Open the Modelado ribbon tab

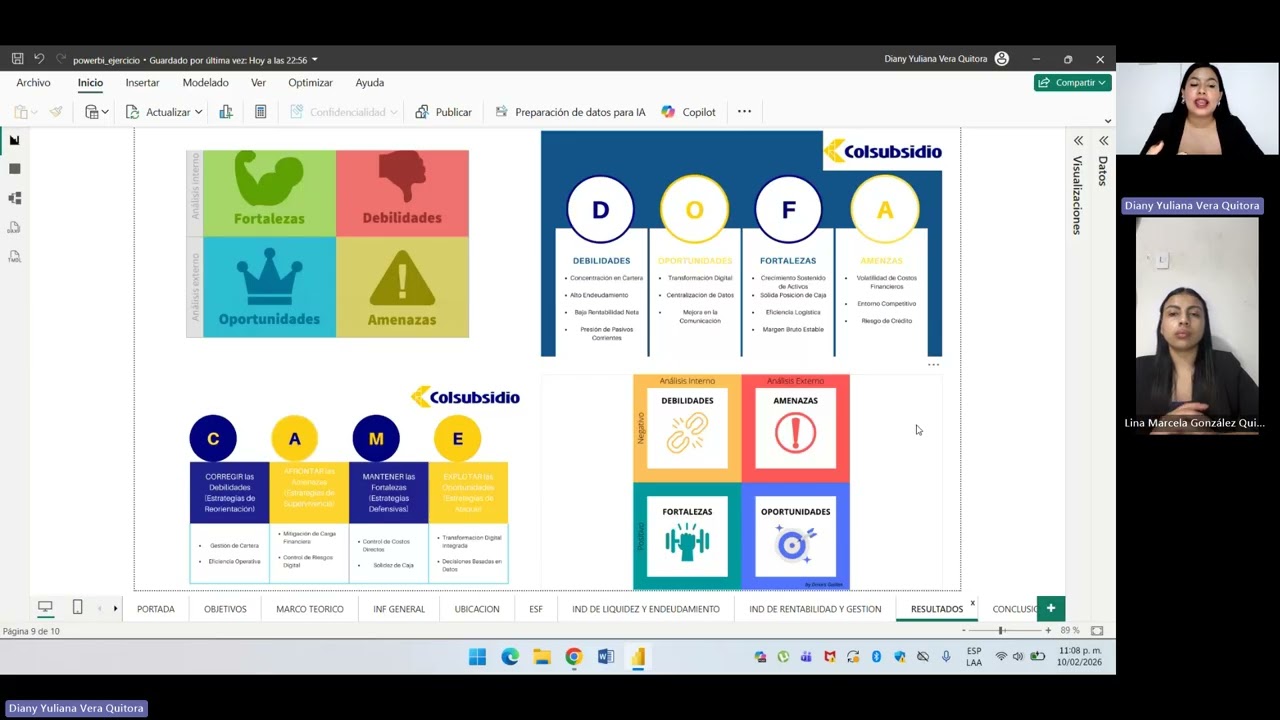205,83
